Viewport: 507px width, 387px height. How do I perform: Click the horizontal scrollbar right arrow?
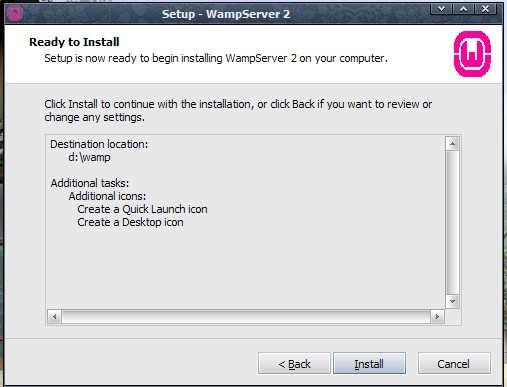pos(437,316)
